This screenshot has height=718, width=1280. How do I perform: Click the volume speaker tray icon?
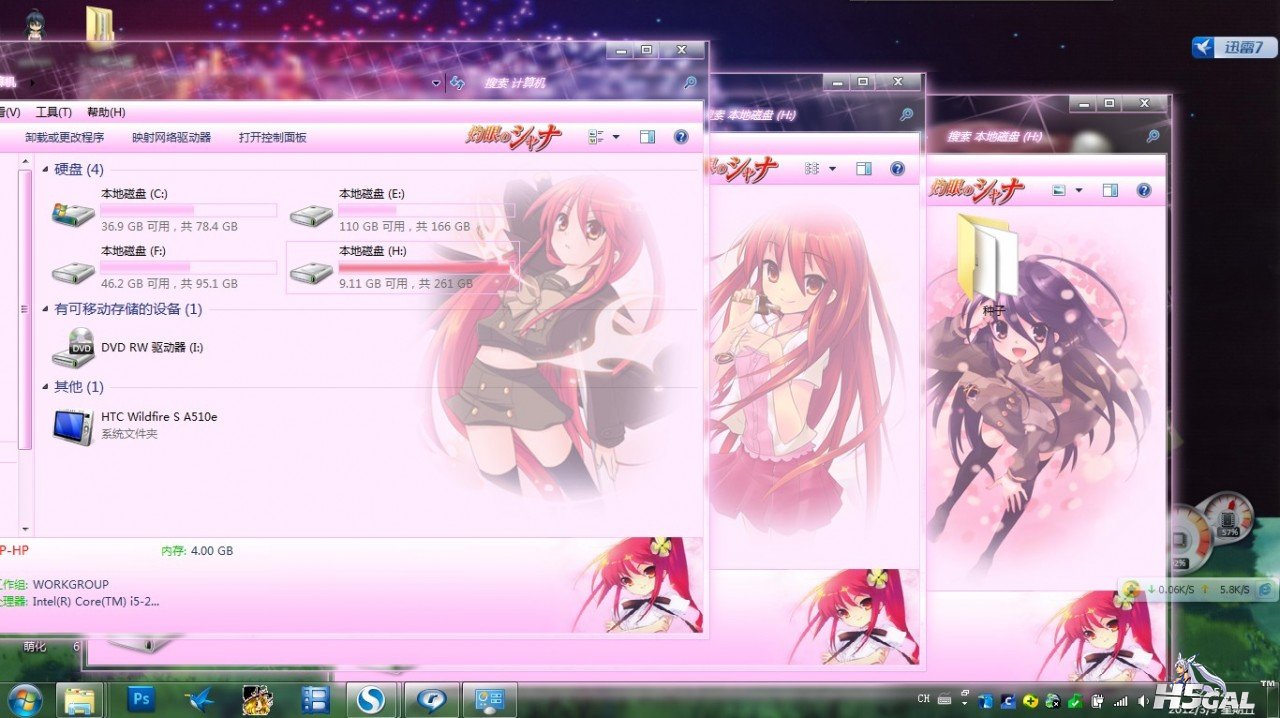(x=1143, y=701)
